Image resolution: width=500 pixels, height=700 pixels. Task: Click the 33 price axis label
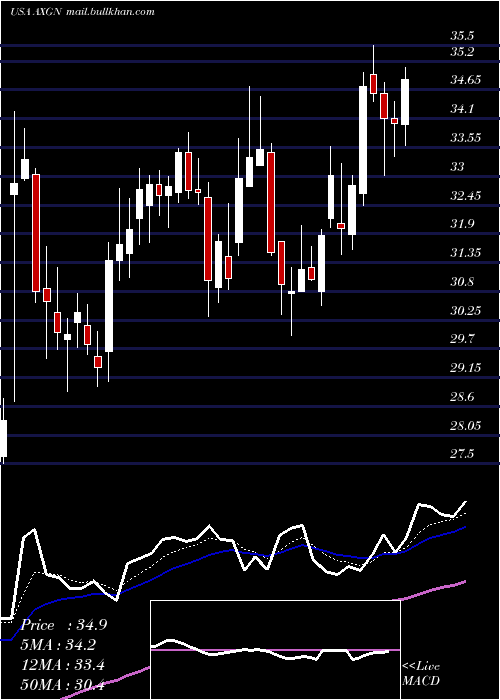coord(457,167)
